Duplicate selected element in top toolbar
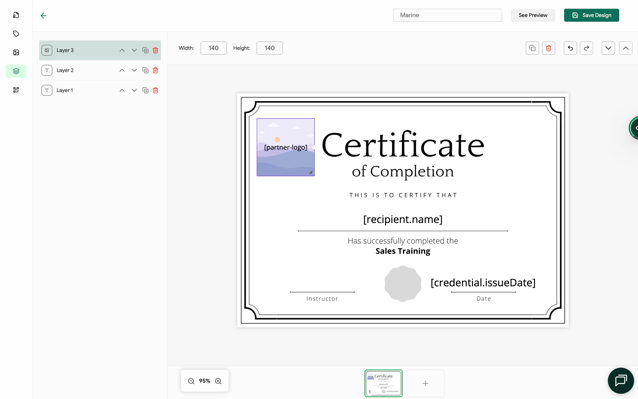This screenshot has height=399, width=638. tap(532, 48)
